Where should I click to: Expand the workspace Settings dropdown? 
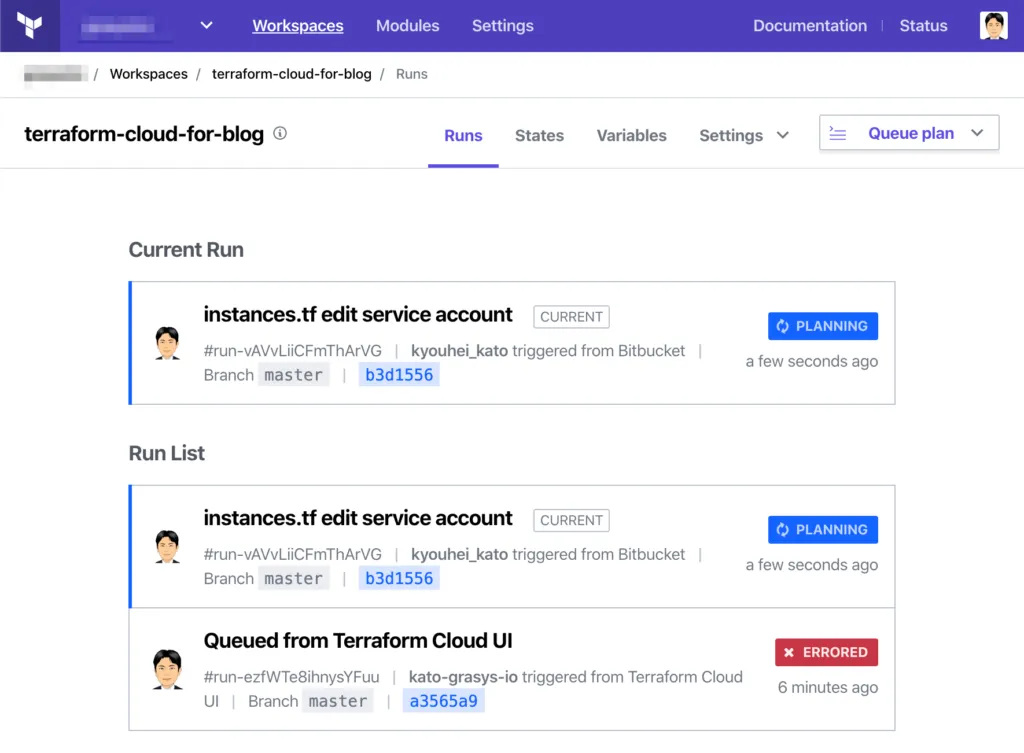pyautogui.click(x=744, y=135)
